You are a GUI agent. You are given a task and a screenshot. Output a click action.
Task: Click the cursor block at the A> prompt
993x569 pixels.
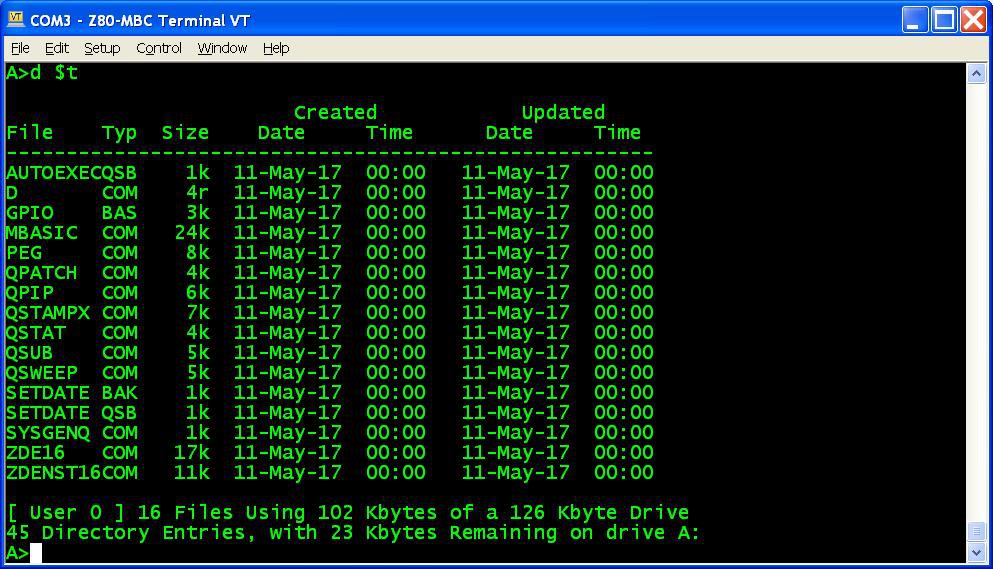tap(36, 553)
